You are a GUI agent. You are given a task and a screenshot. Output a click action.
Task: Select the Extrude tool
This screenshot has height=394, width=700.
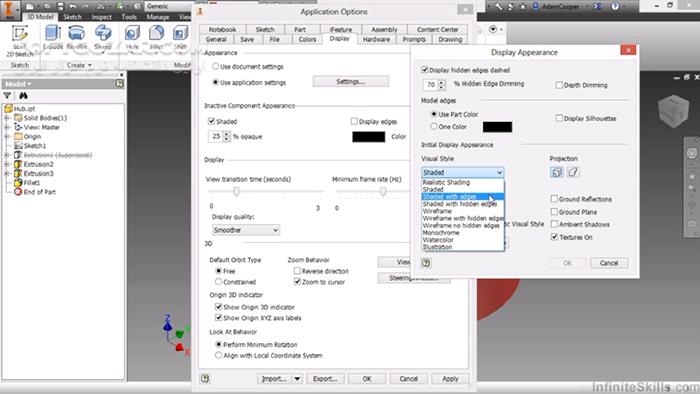coord(53,37)
